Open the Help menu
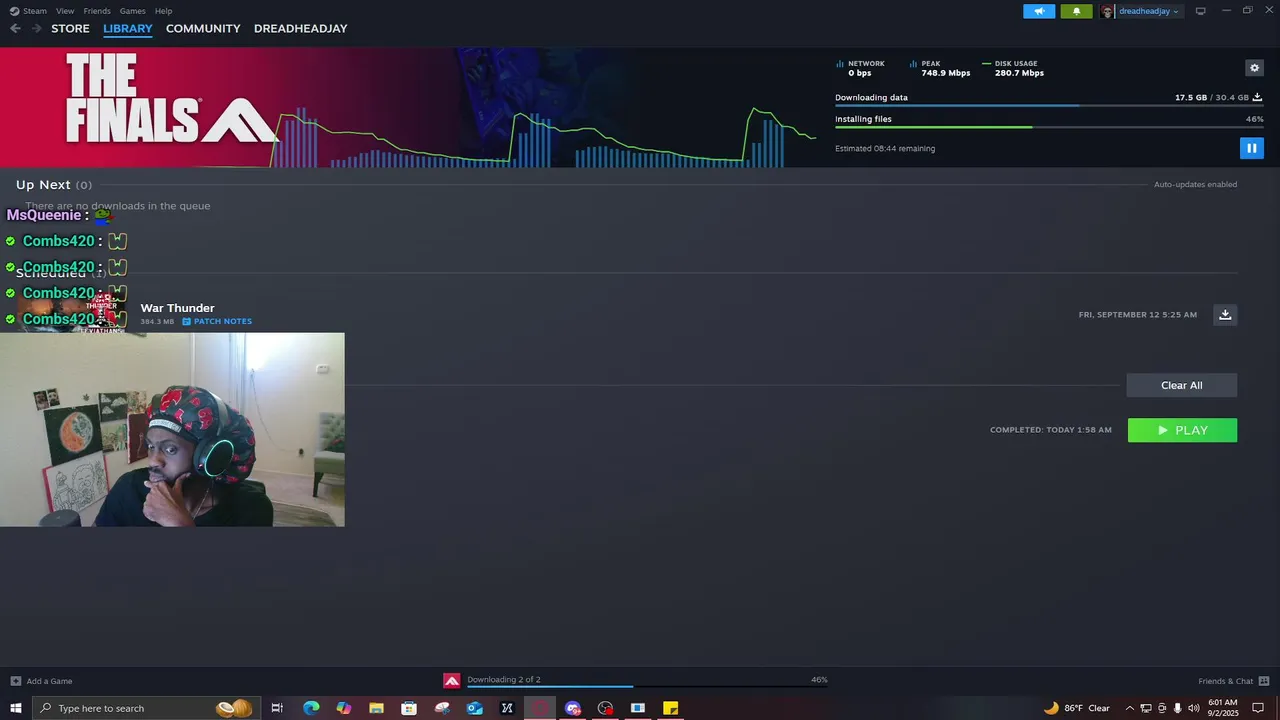Viewport: 1280px width, 720px height. click(x=163, y=11)
